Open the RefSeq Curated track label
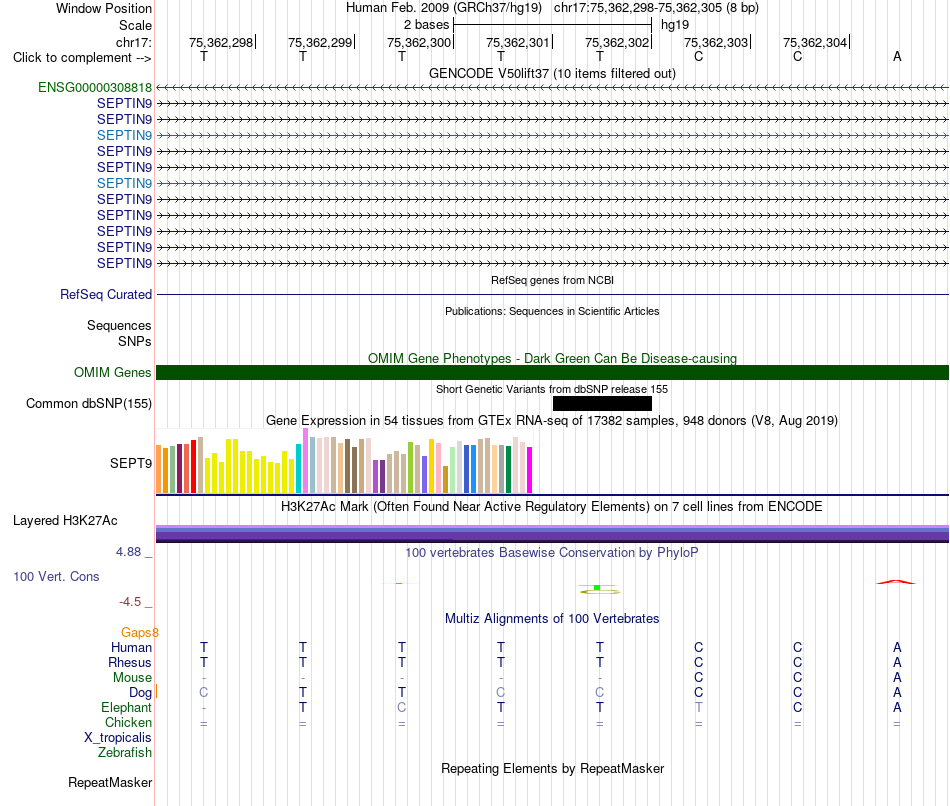This screenshot has height=806, width=950. pos(106,295)
